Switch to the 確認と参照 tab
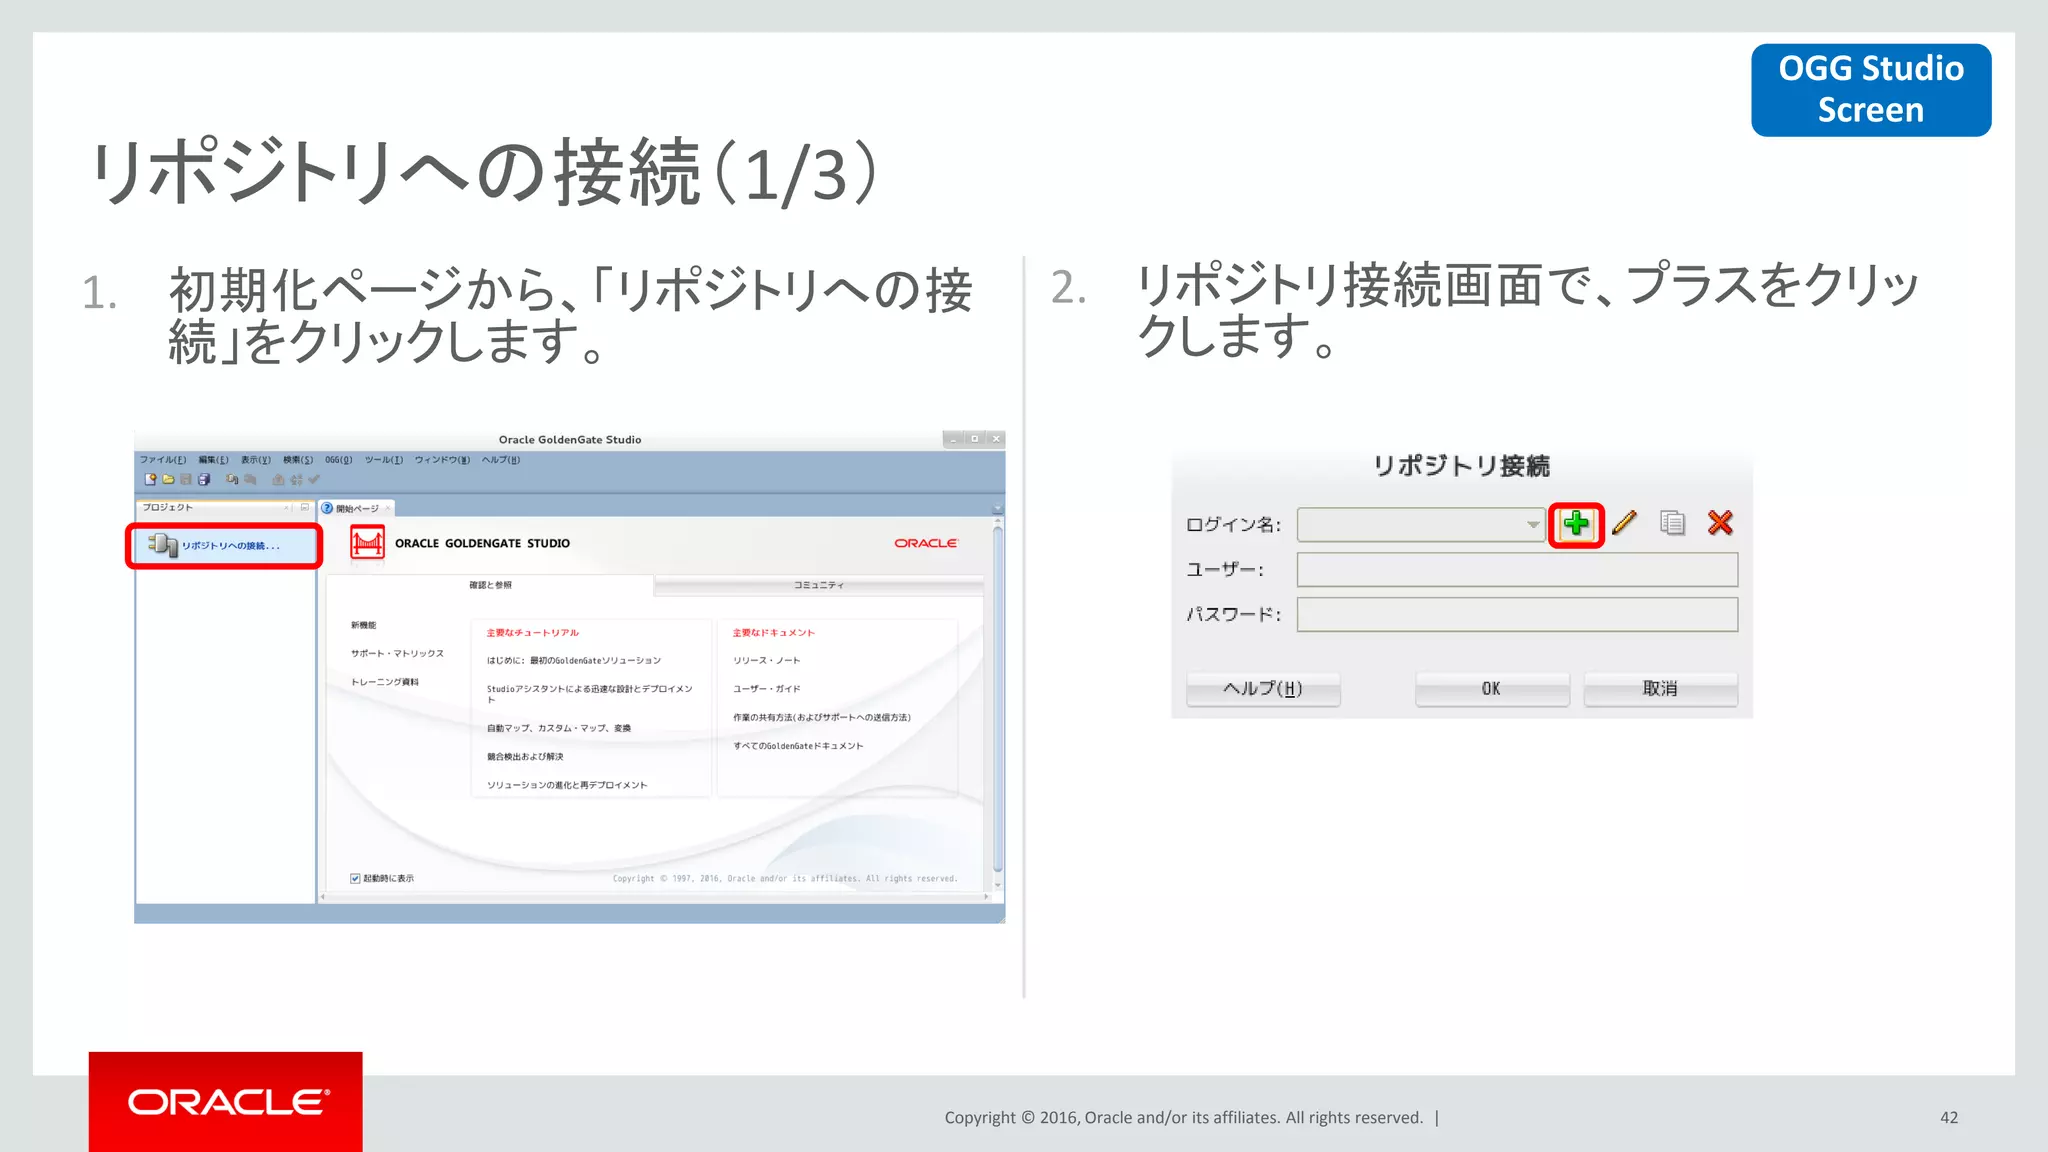This screenshot has height=1152, width=2048. [x=490, y=585]
